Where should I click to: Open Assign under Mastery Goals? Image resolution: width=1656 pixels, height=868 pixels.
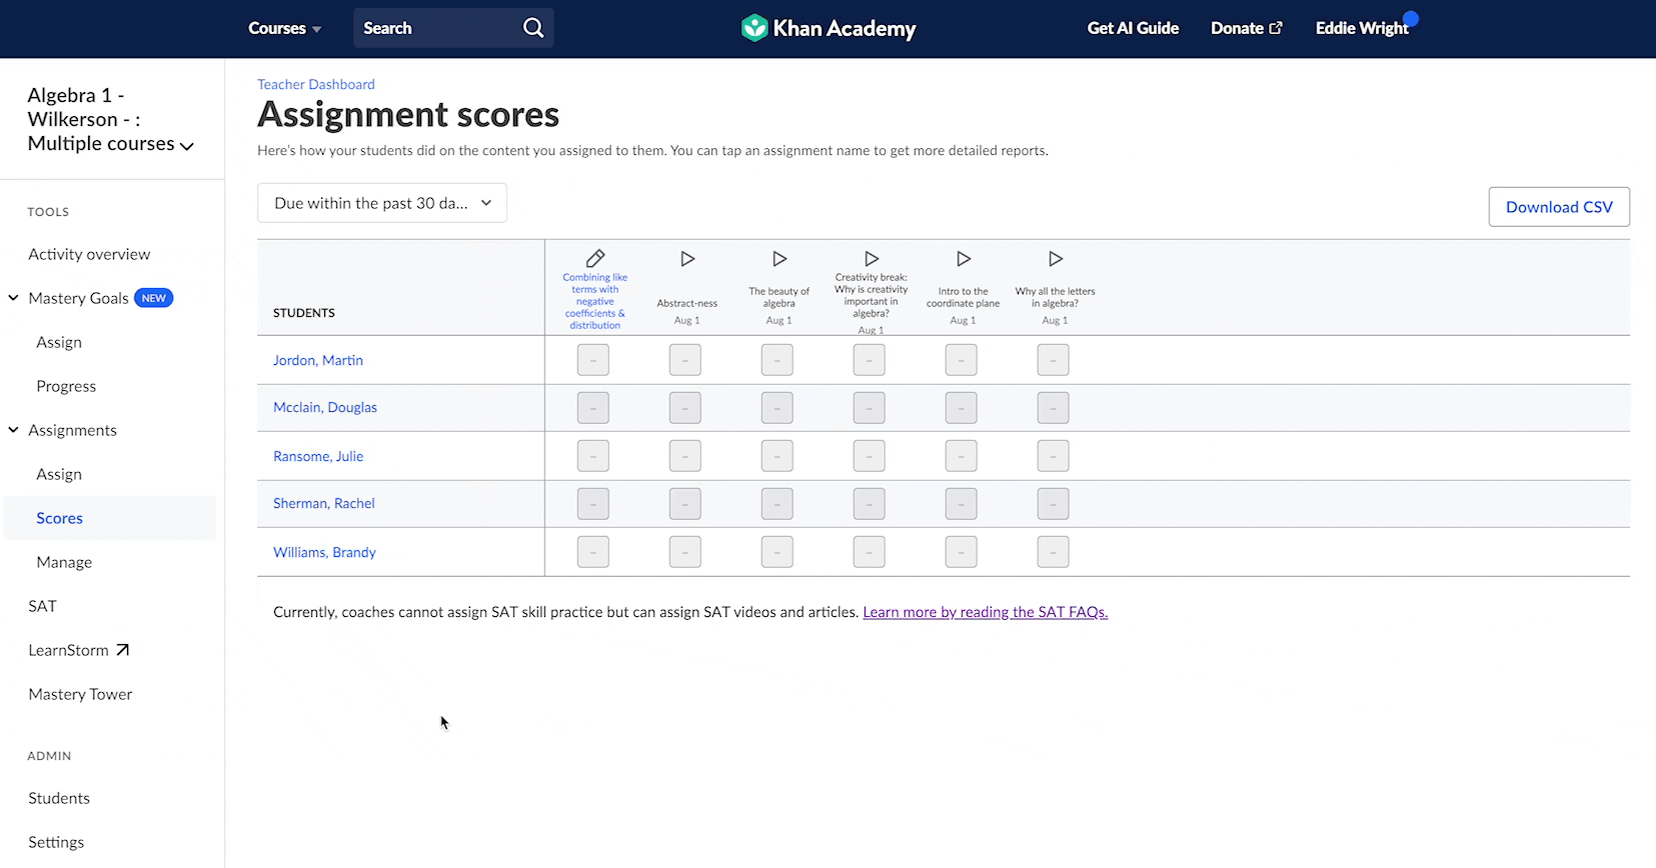59,342
